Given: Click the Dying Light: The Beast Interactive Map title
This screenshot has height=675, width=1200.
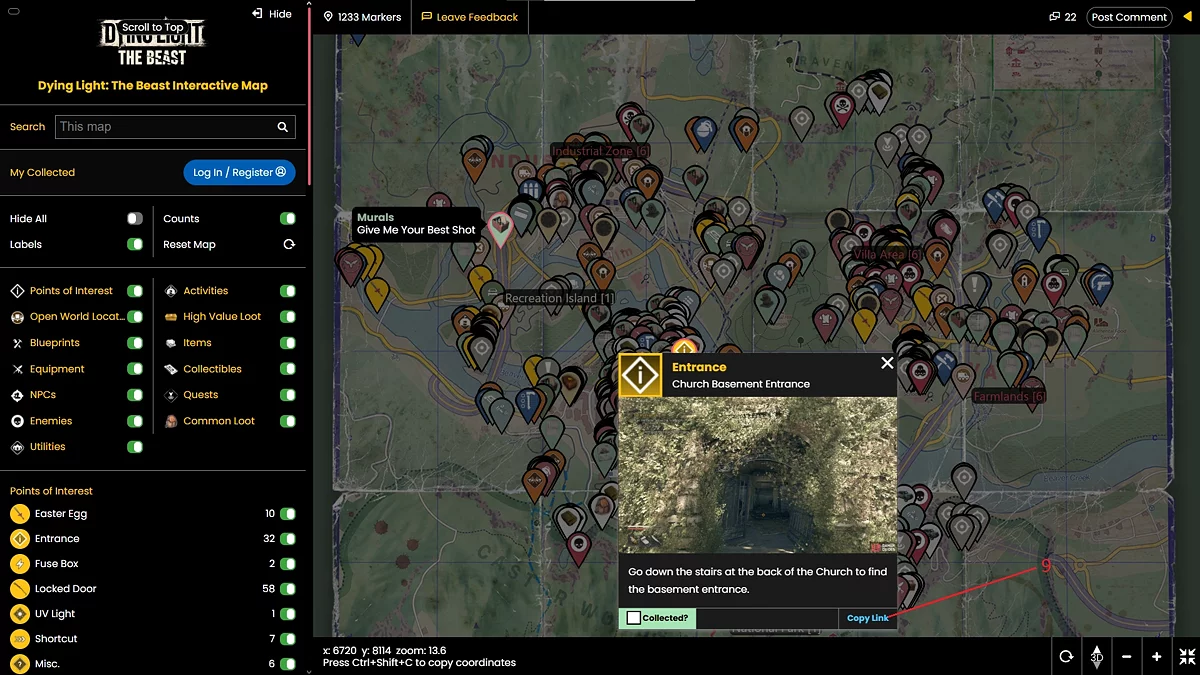Looking at the screenshot, I should click(x=153, y=86).
